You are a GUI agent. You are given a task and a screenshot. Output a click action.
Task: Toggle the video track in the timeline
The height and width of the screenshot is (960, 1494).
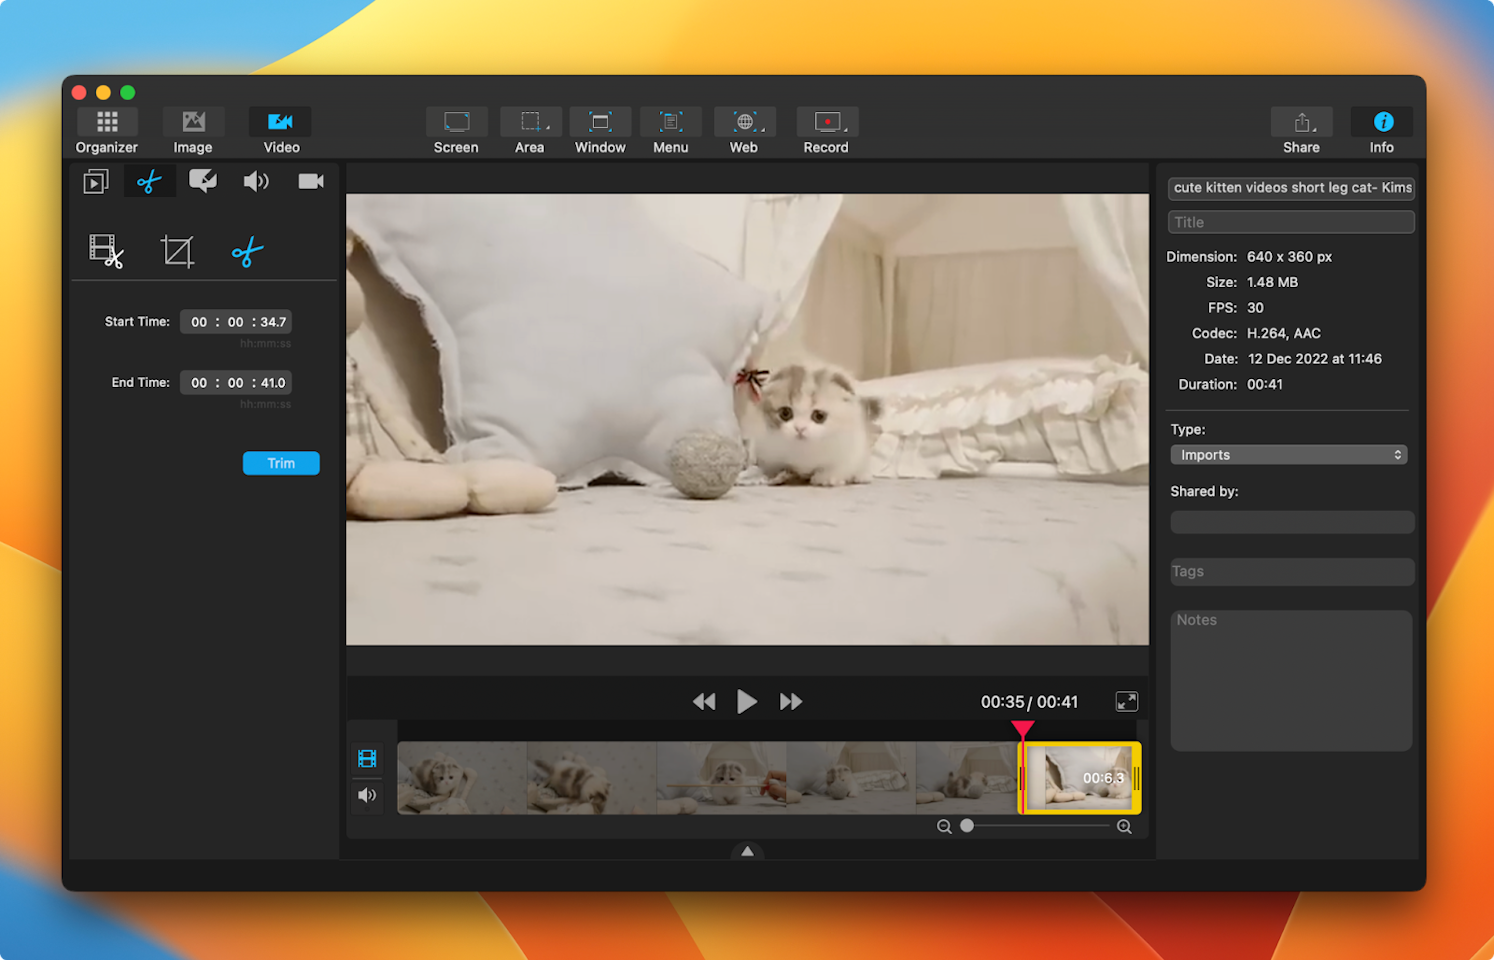[367, 757]
